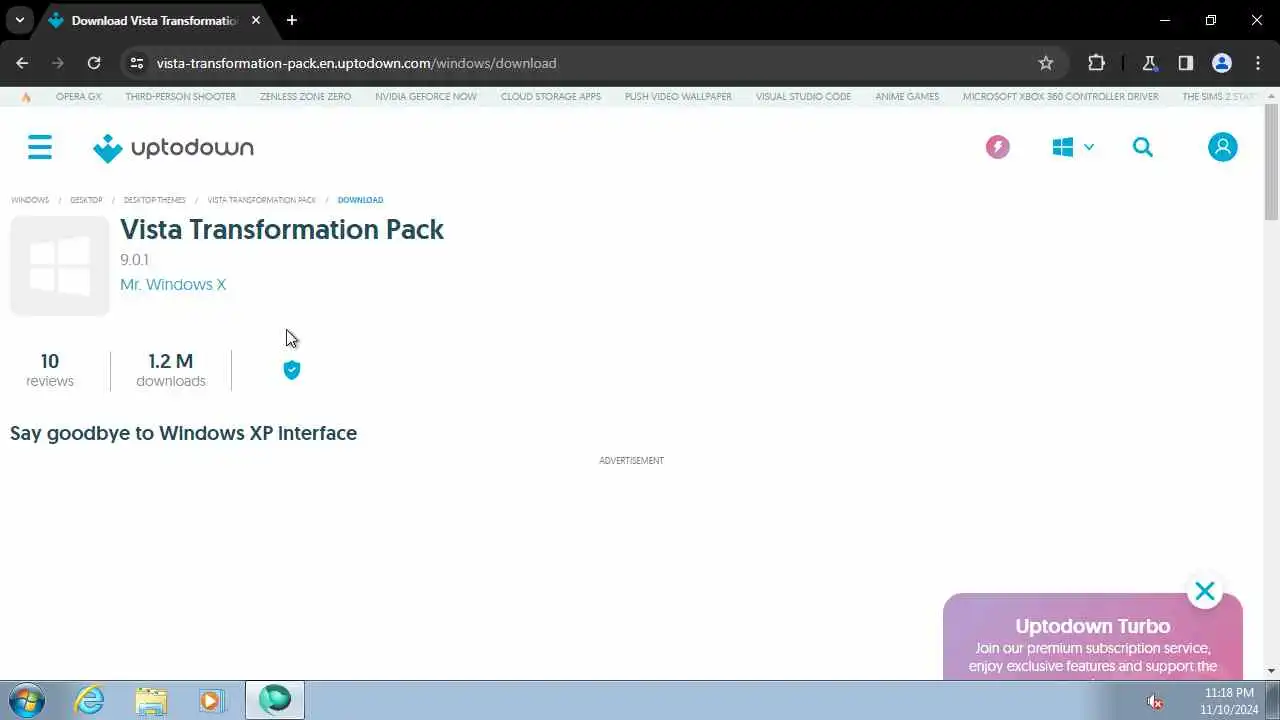Screen dimensions: 1280x720
Task: Open developer Mr. Windows X link
Action: [173, 284]
